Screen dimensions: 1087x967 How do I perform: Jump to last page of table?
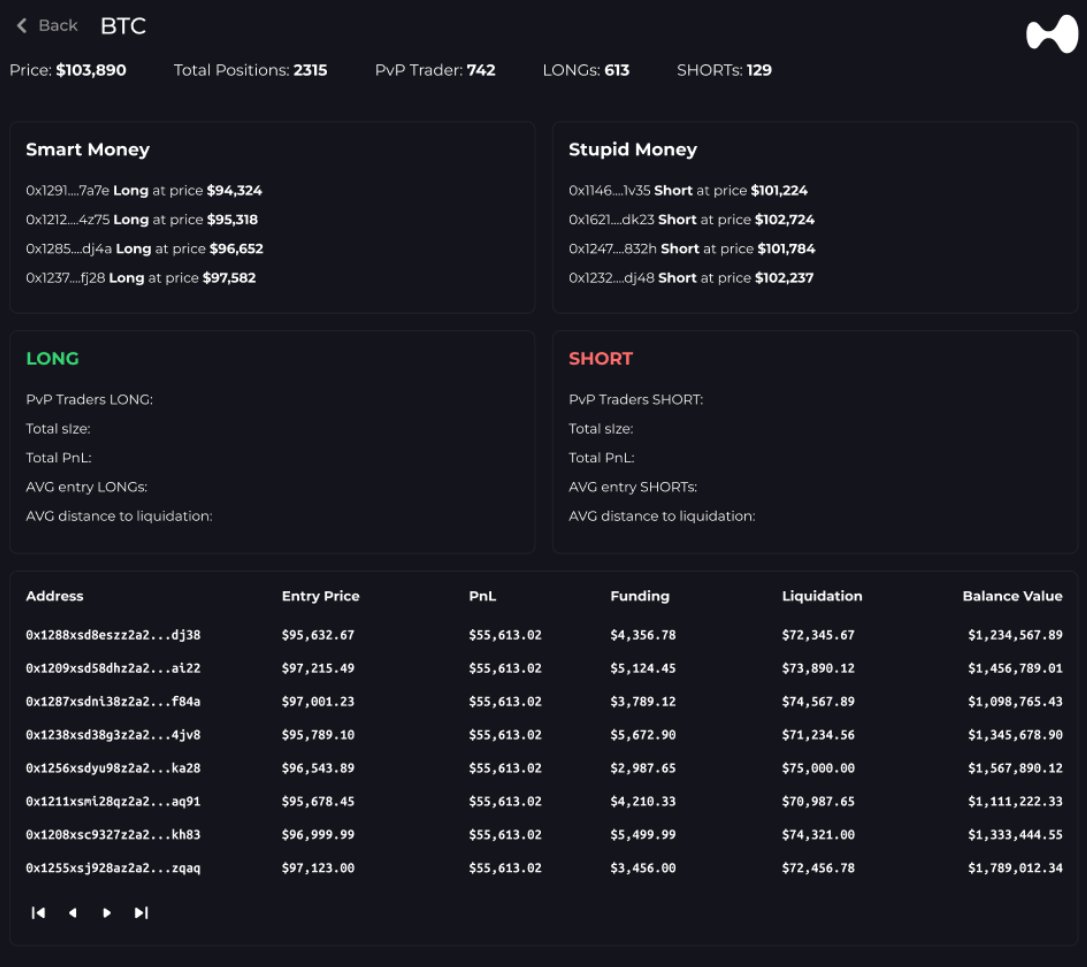pyautogui.click(x=141, y=912)
